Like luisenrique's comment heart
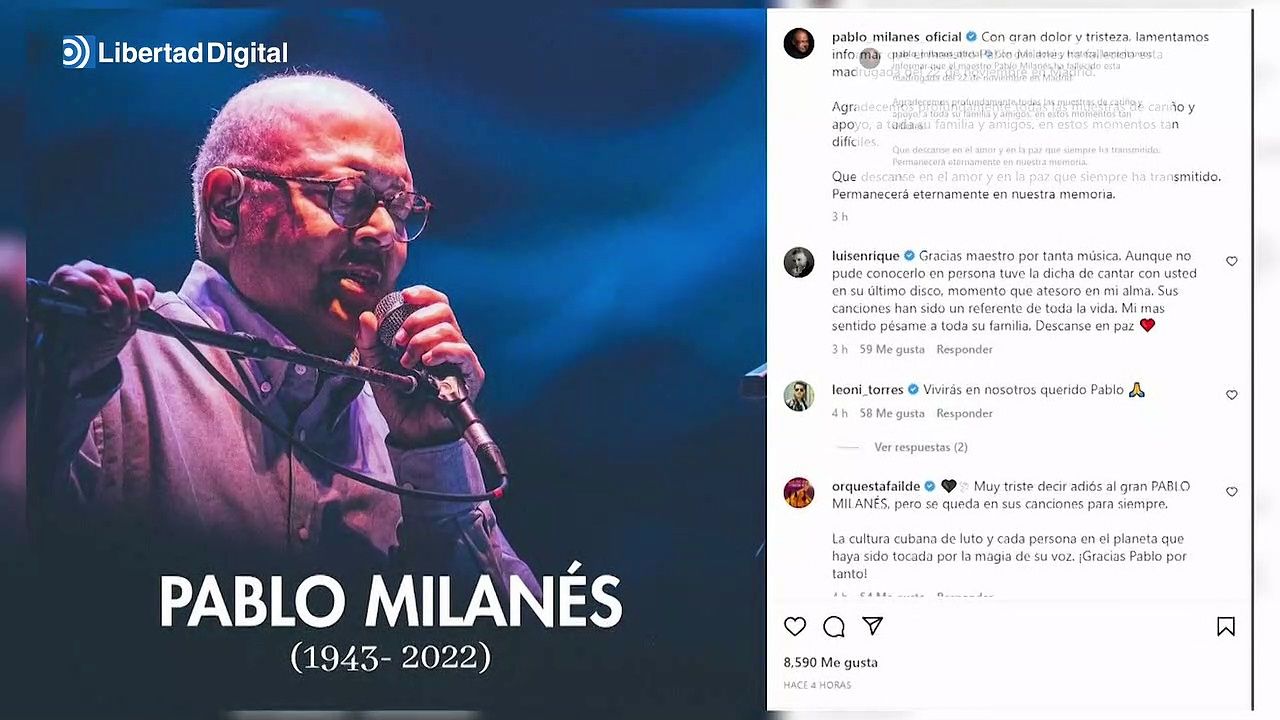The width and height of the screenshot is (1280, 720). (x=1232, y=262)
